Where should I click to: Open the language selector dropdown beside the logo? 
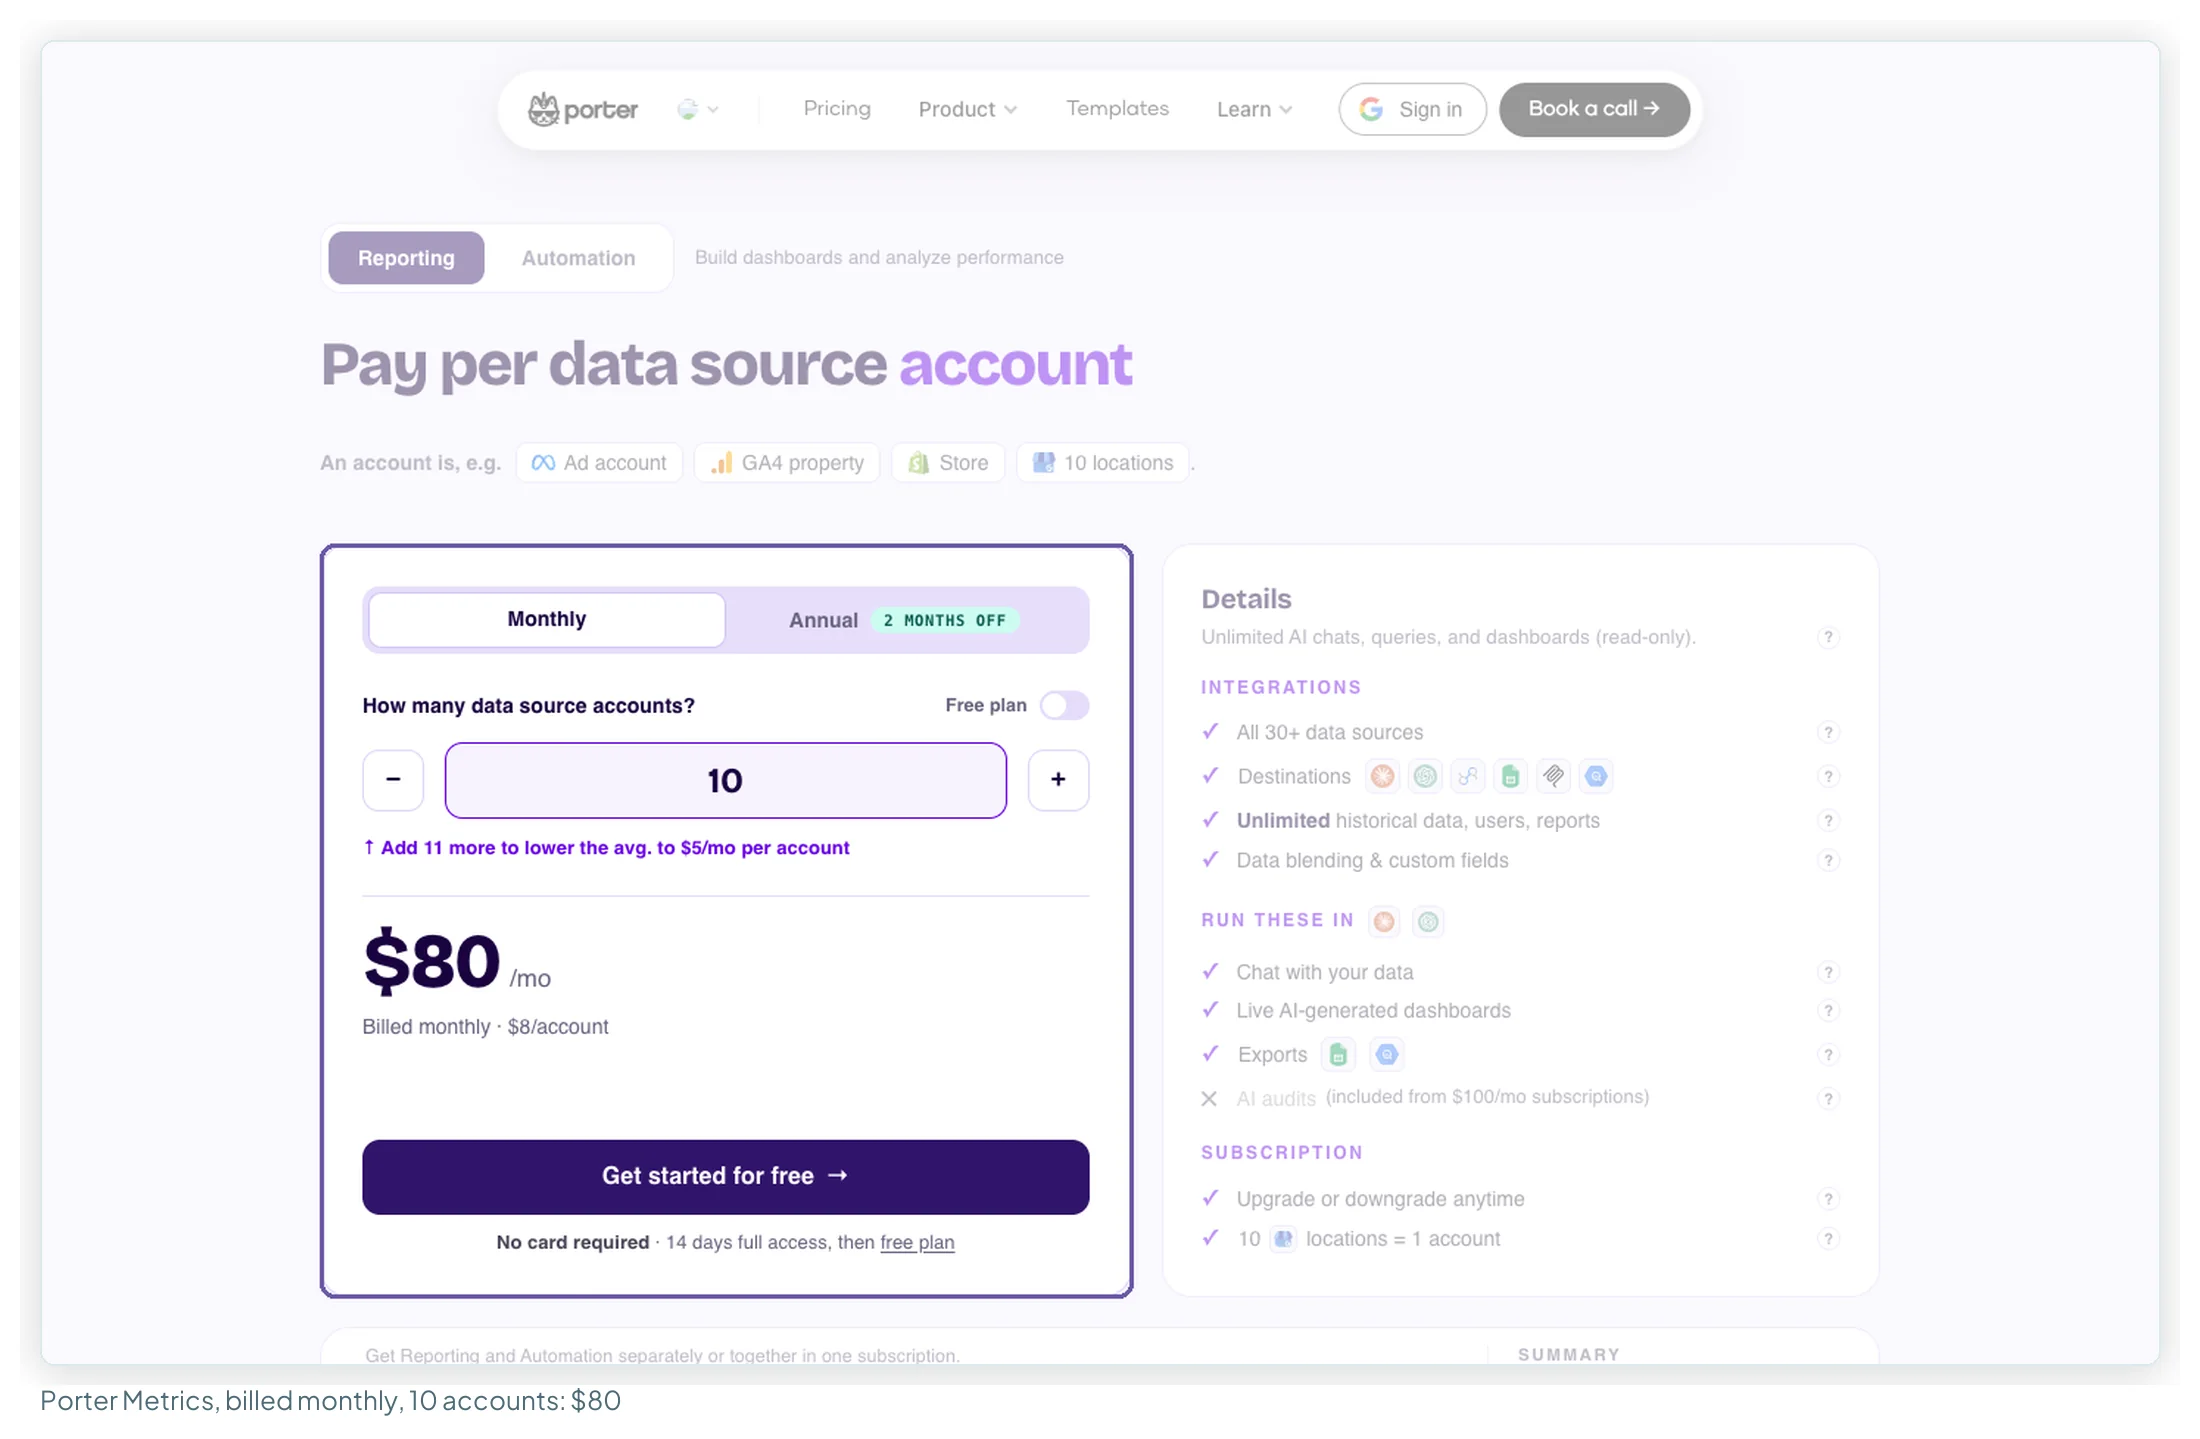(x=698, y=109)
